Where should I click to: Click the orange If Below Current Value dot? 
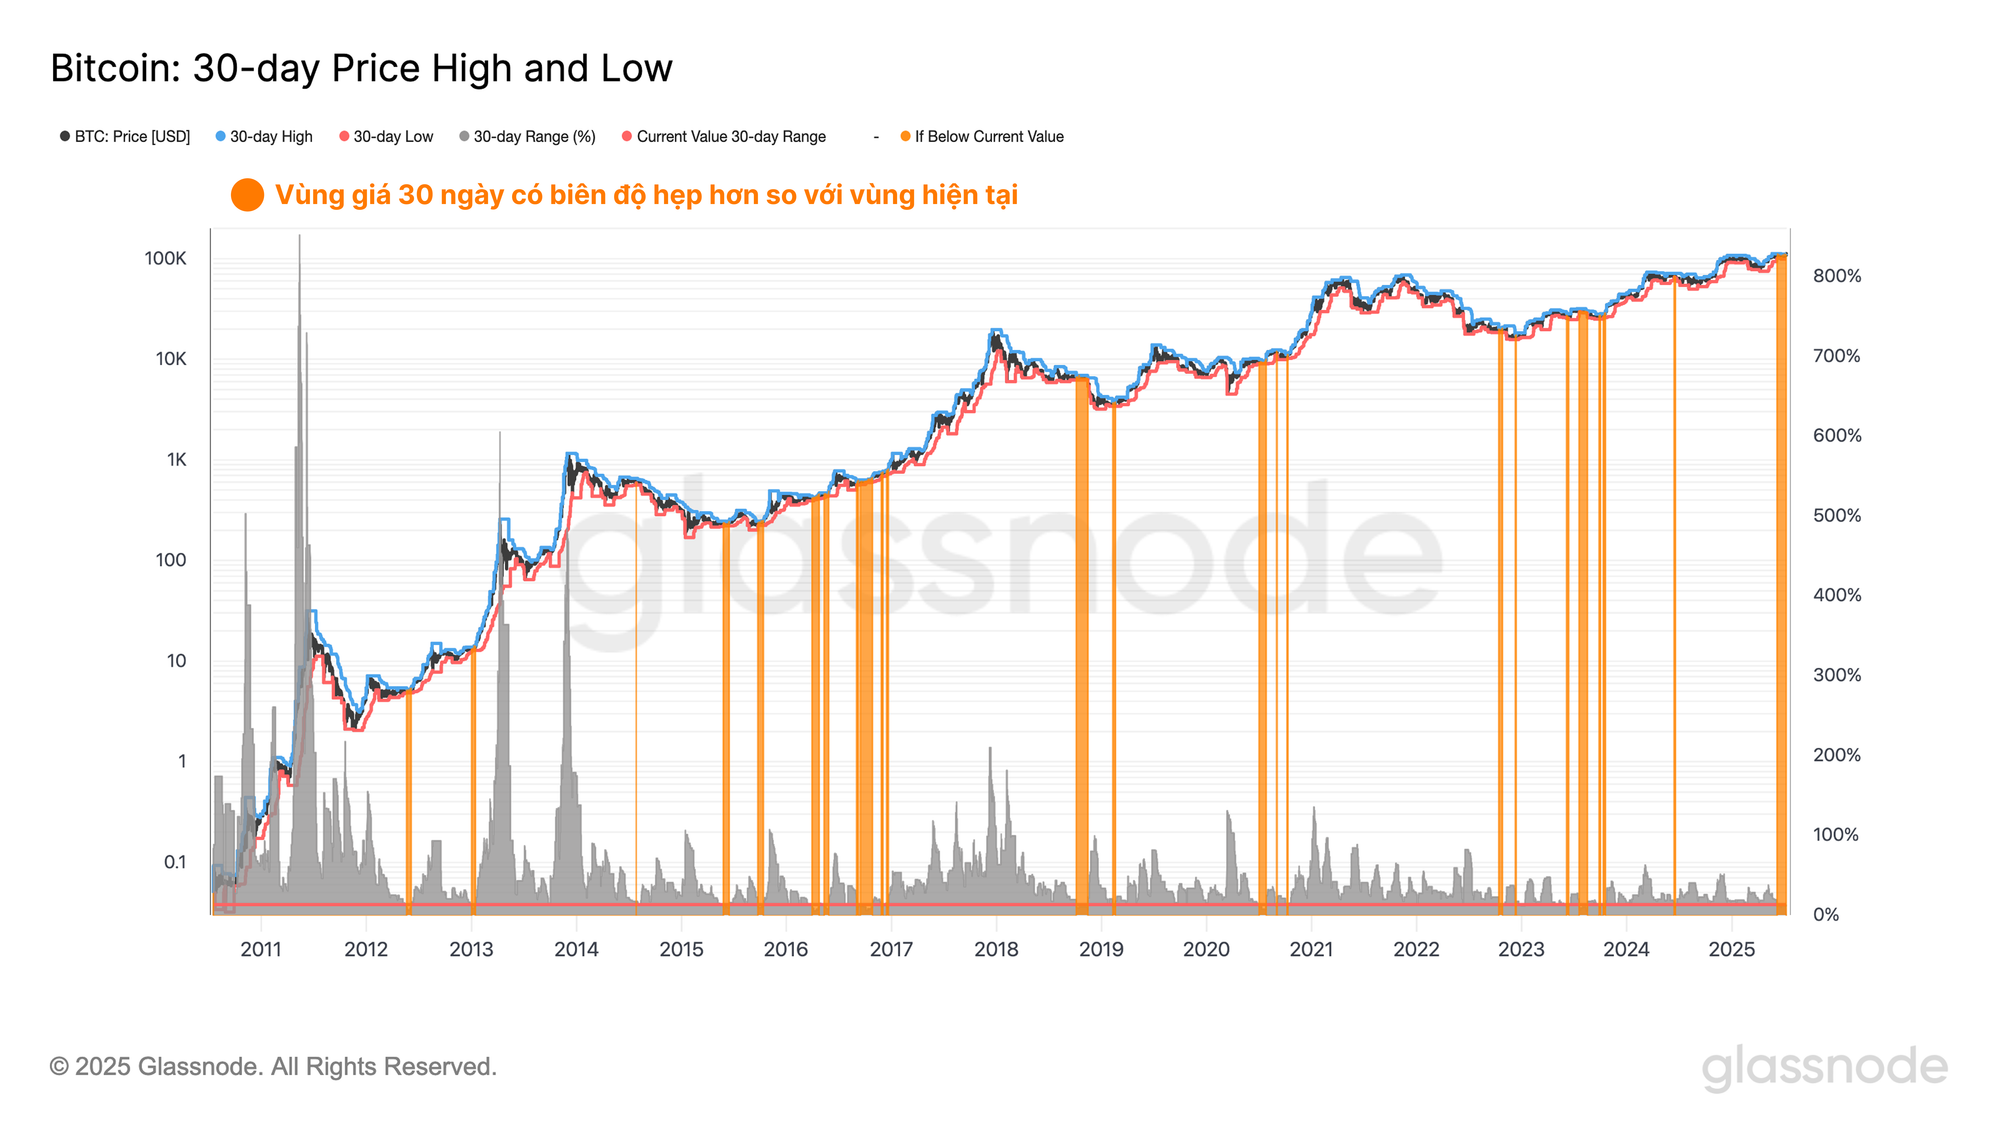click(x=905, y=136)
